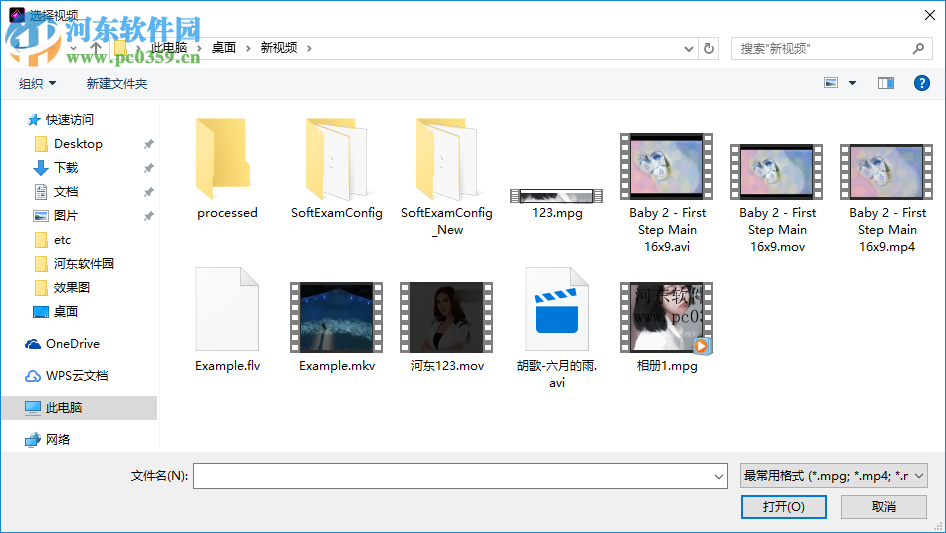Select Baby 2 - First Step Main 16x9.avi

667,193
